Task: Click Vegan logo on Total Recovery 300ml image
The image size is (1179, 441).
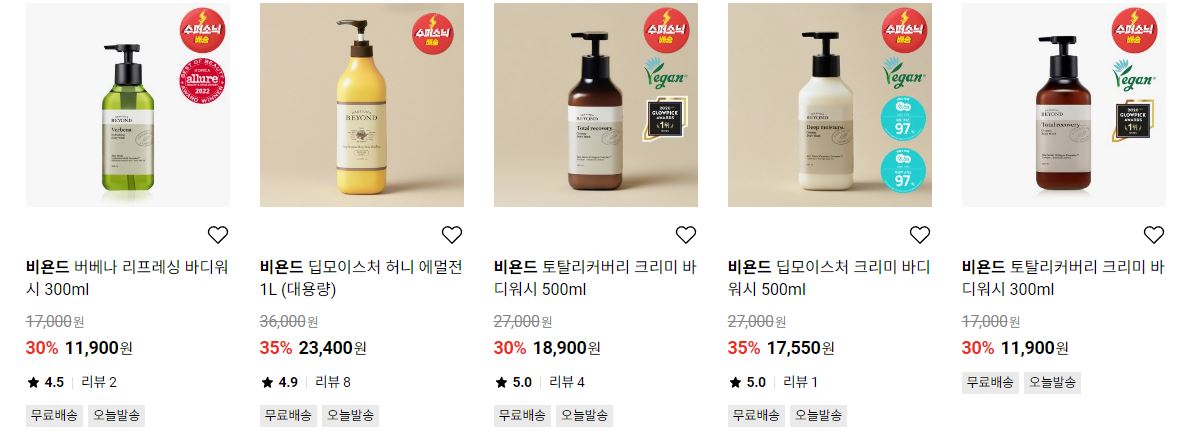Action: [x=1133, y=76]
